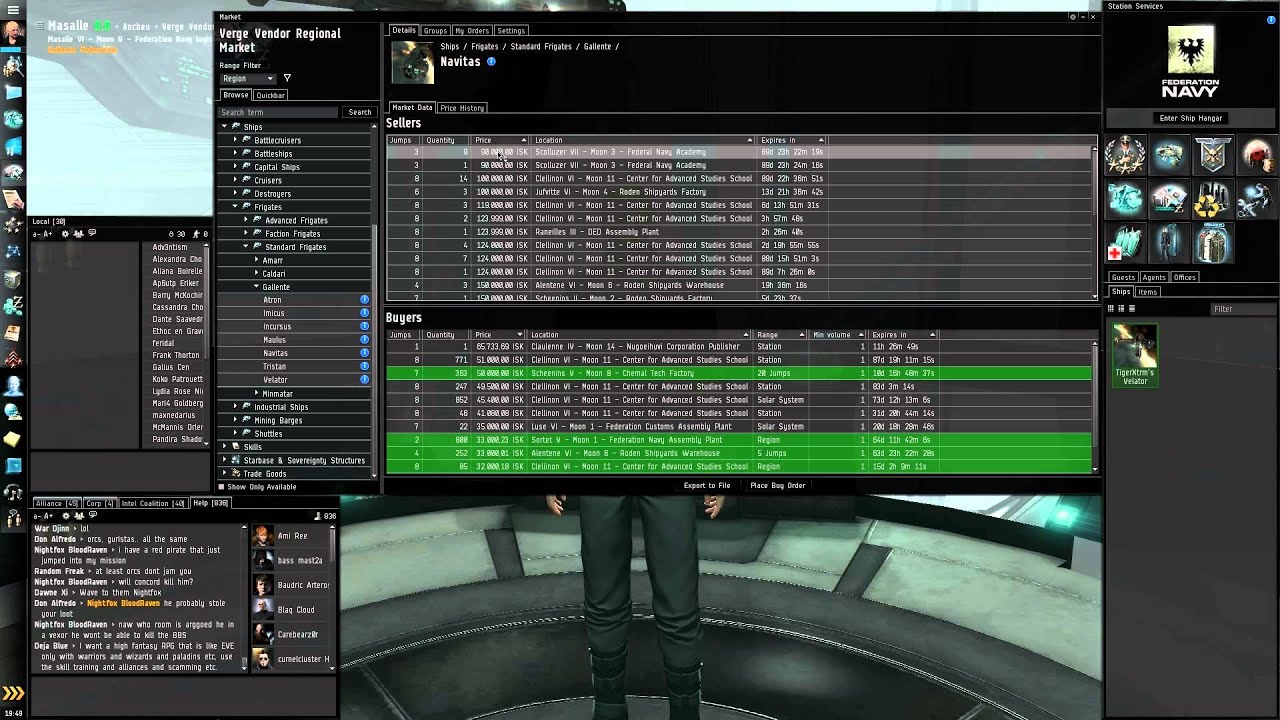The height and width of the screenshot is (720, 1280).
Task: Open station locker storage icon
Action: coord(1212,244)
